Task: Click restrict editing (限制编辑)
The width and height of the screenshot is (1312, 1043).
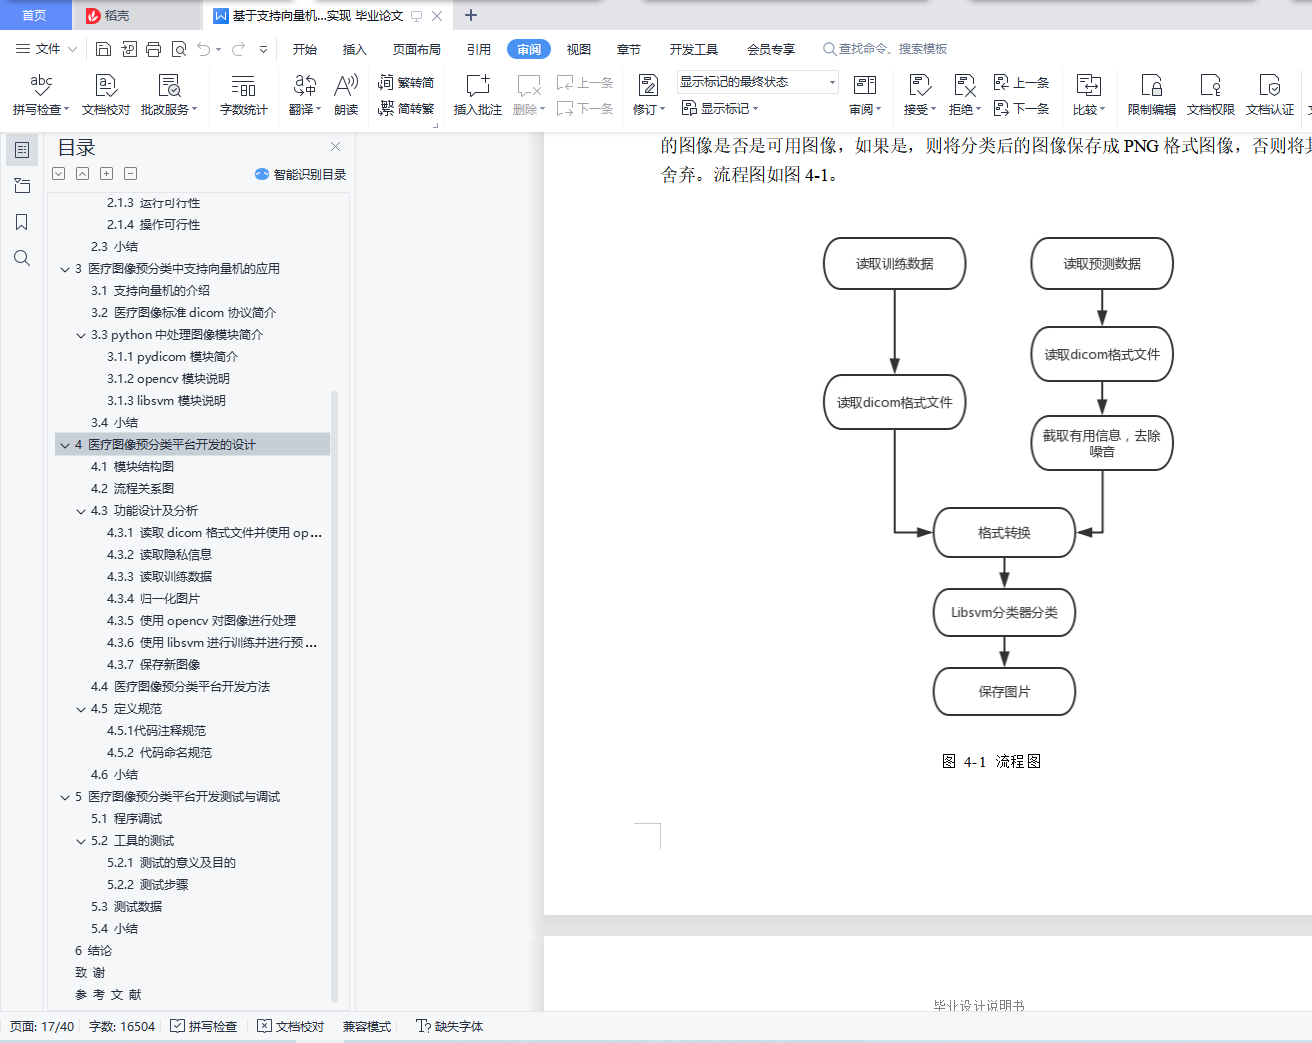Action: point(1152,94)
